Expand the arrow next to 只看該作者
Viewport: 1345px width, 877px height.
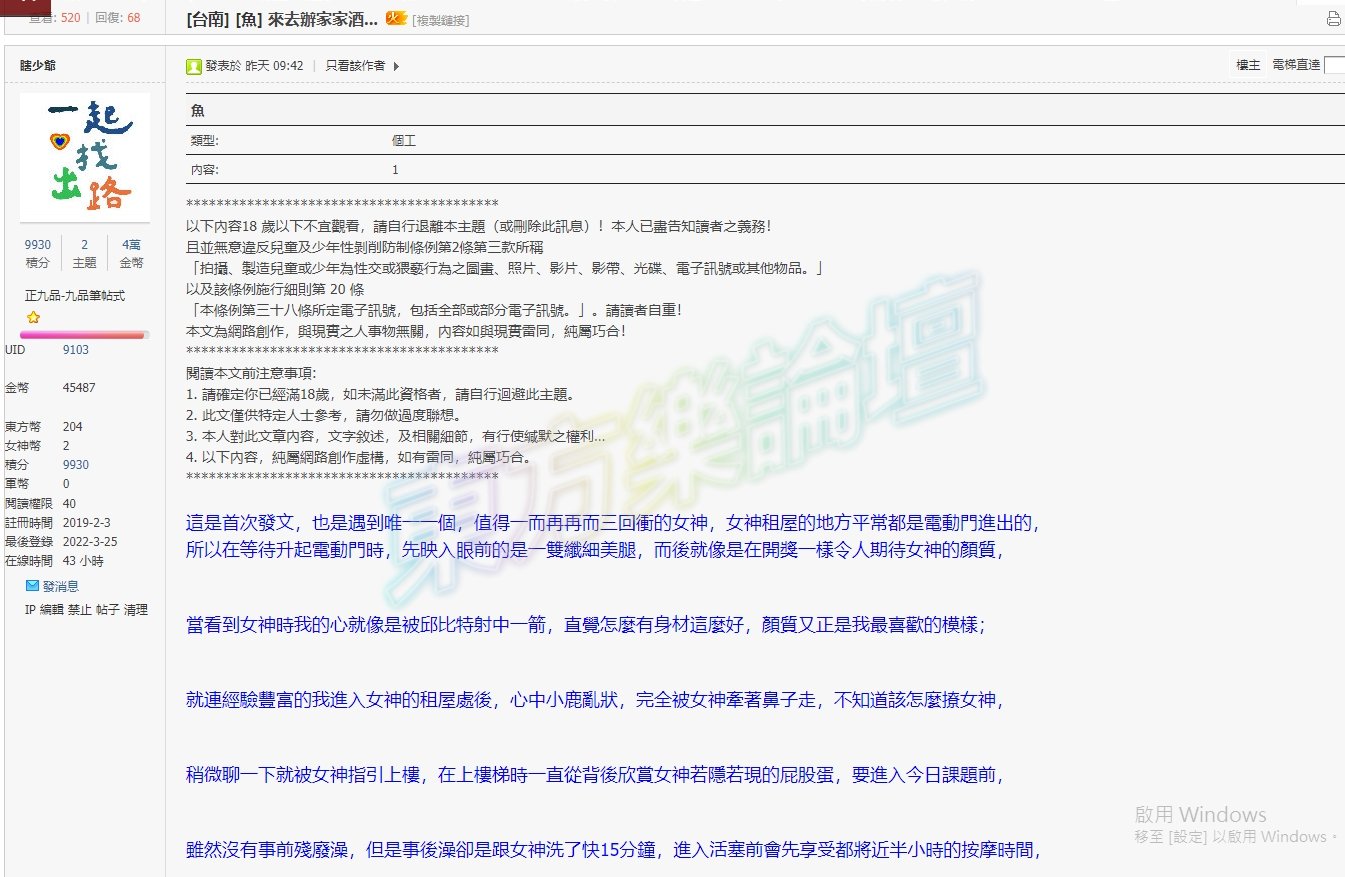pos(396,66)
